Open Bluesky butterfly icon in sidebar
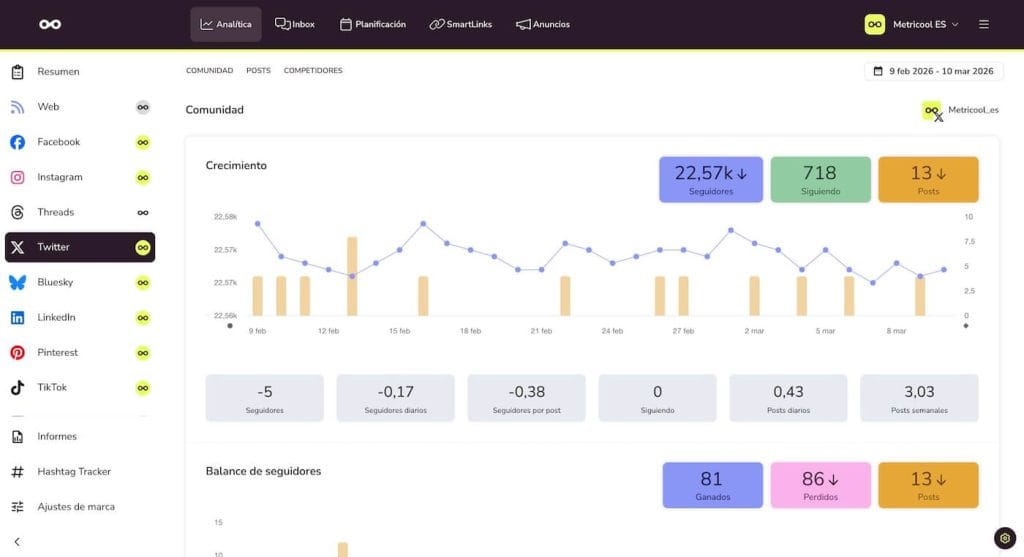 coord(17,282)
